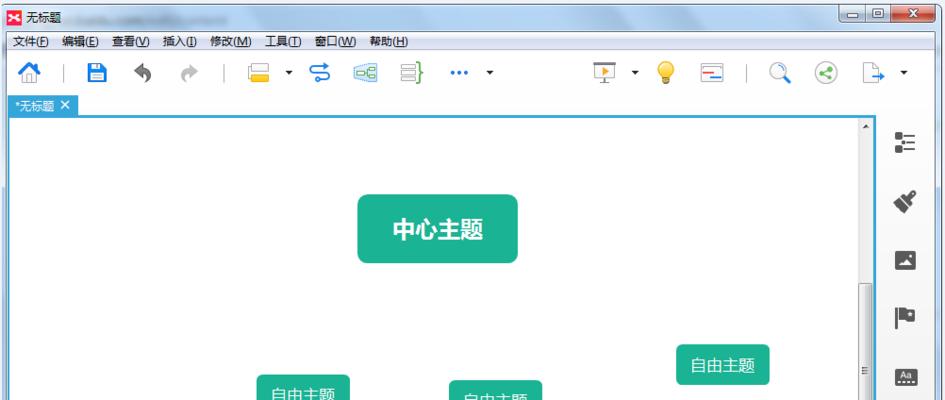Select the rightmost 自由主题 floating topic
The height and width of the screenshot is (400, 945).
click(x=723, y=364)
